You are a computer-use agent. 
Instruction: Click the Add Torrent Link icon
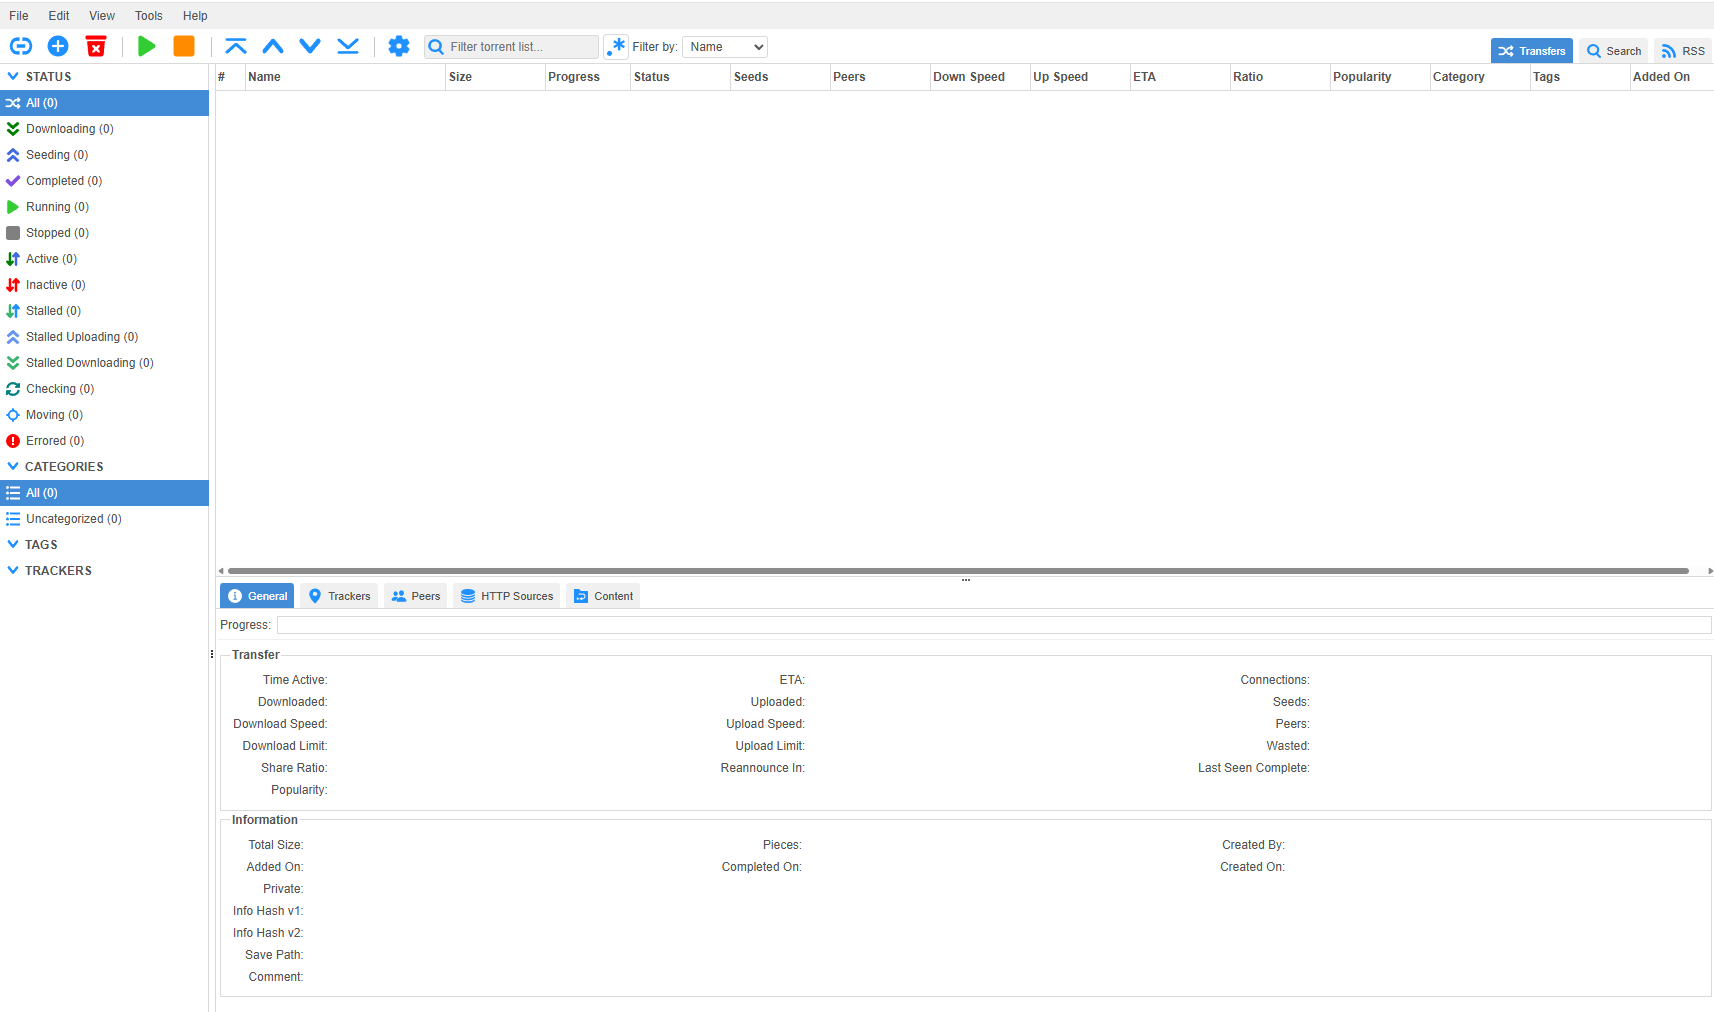coord(21,46)
